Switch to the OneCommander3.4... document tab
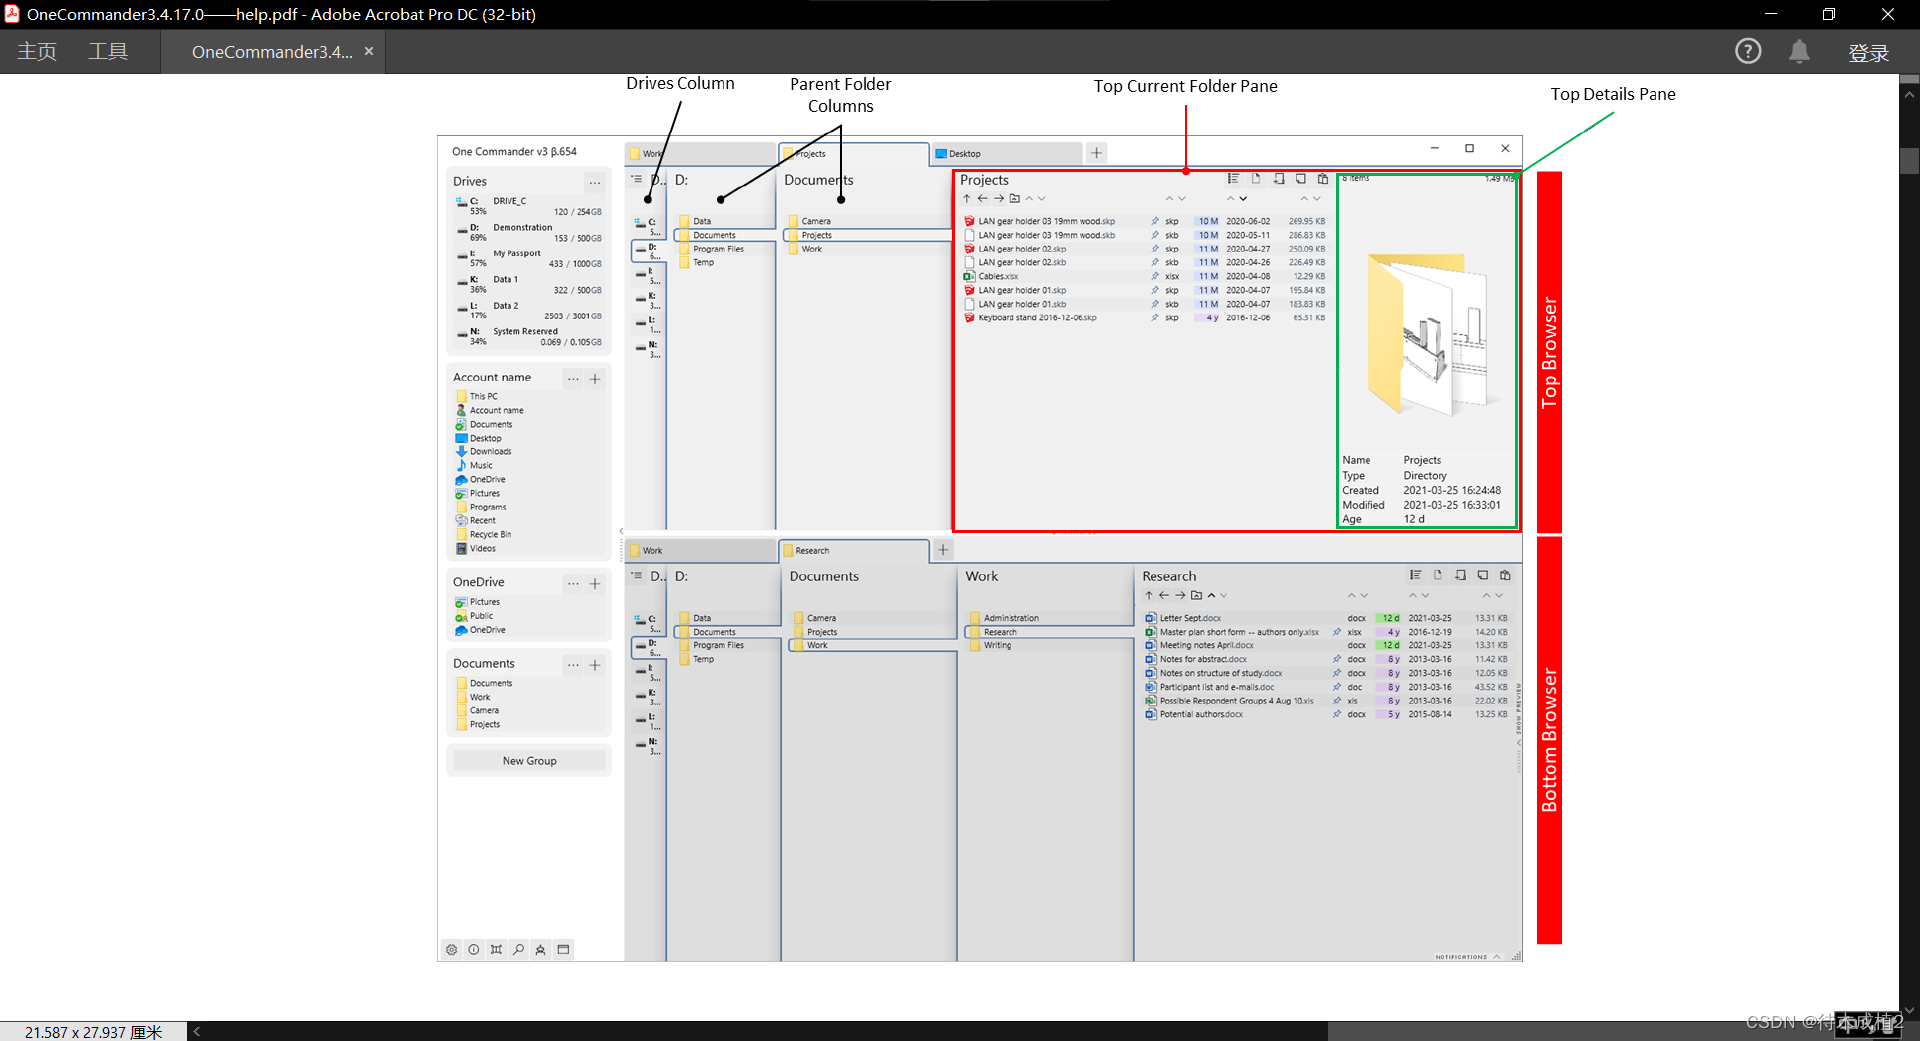Screen dimensions: 1920x1041 [272, 52]
